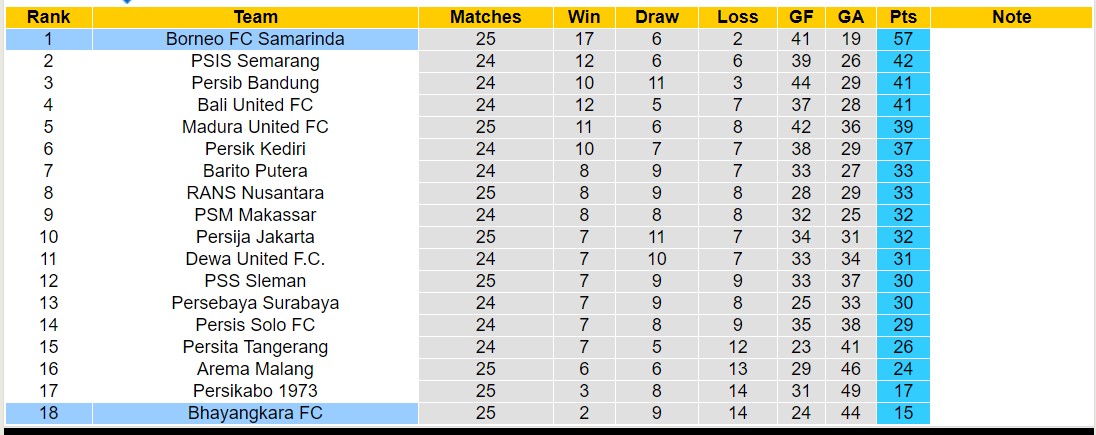
Task: Select Persib Bandung in the table
Action: [x=255, y=83]
